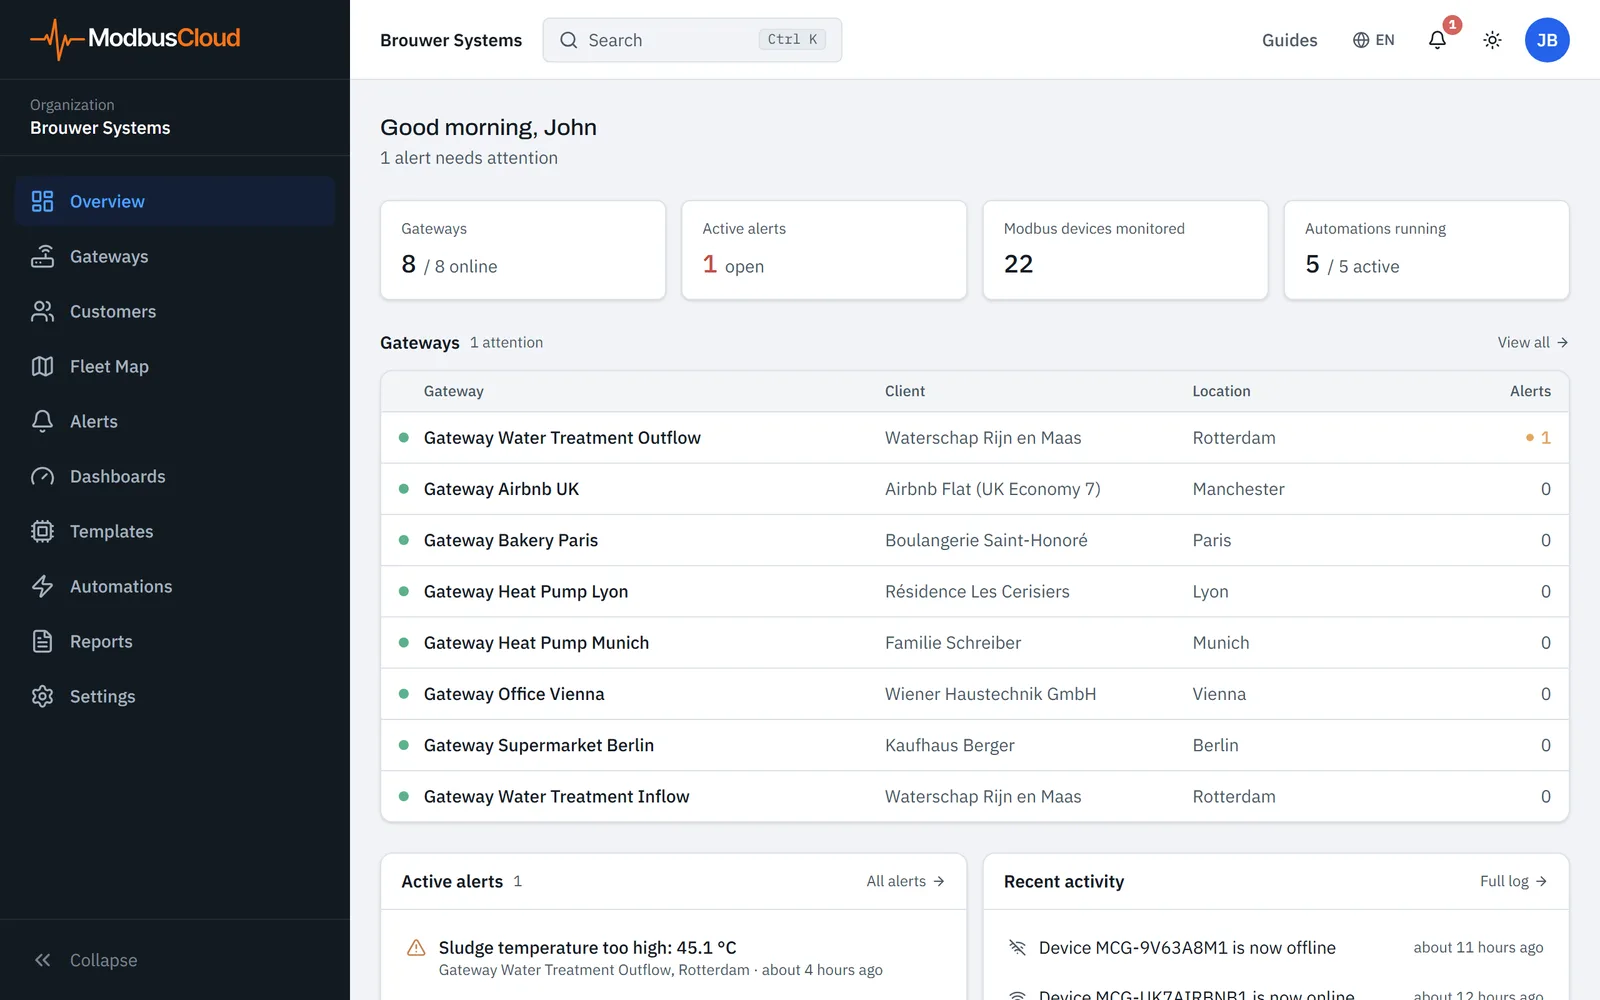Select Gateway Water Treatment Outflow row
Screen dimensions: 1600x1000
[975, 438]
